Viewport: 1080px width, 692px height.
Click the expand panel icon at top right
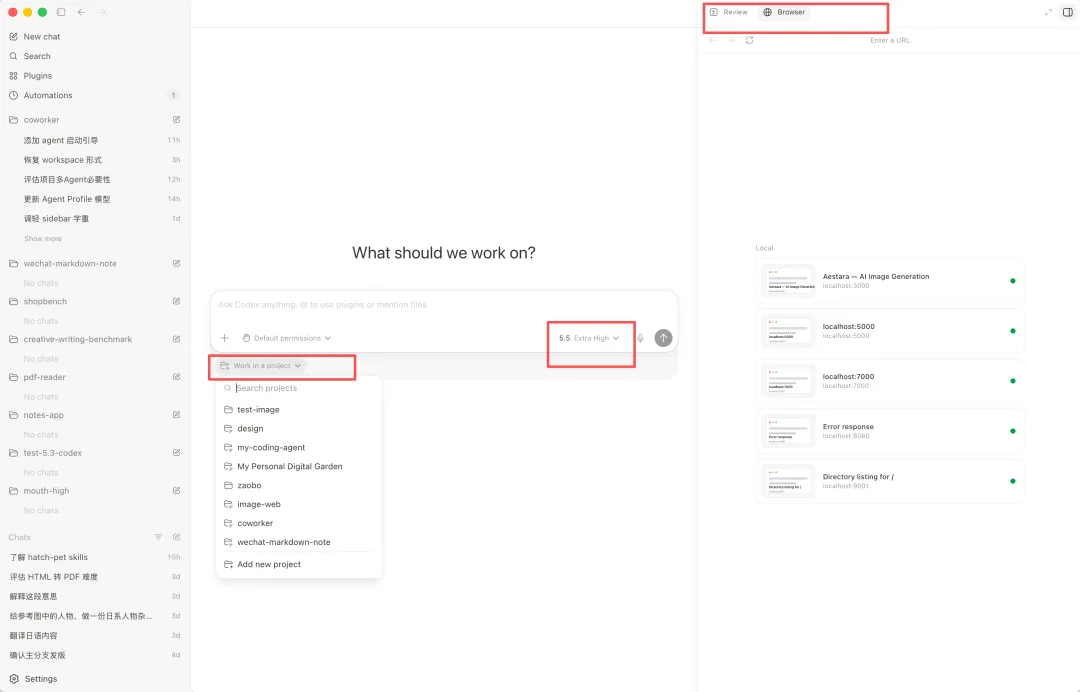(1048, 12)
